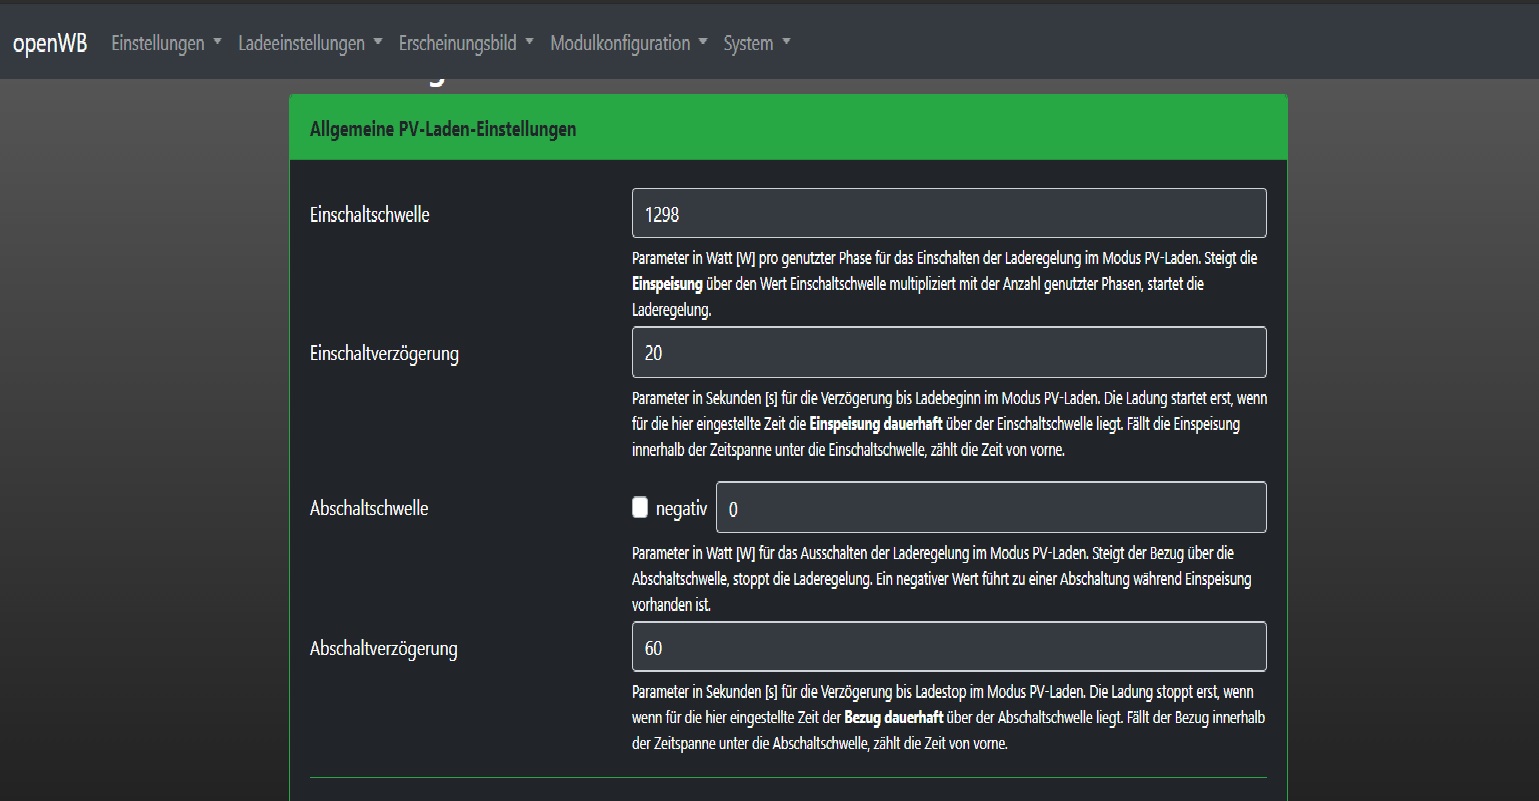
Task: Focus the Abschaltverzögerung field showing 60
Action: point(948,647)
